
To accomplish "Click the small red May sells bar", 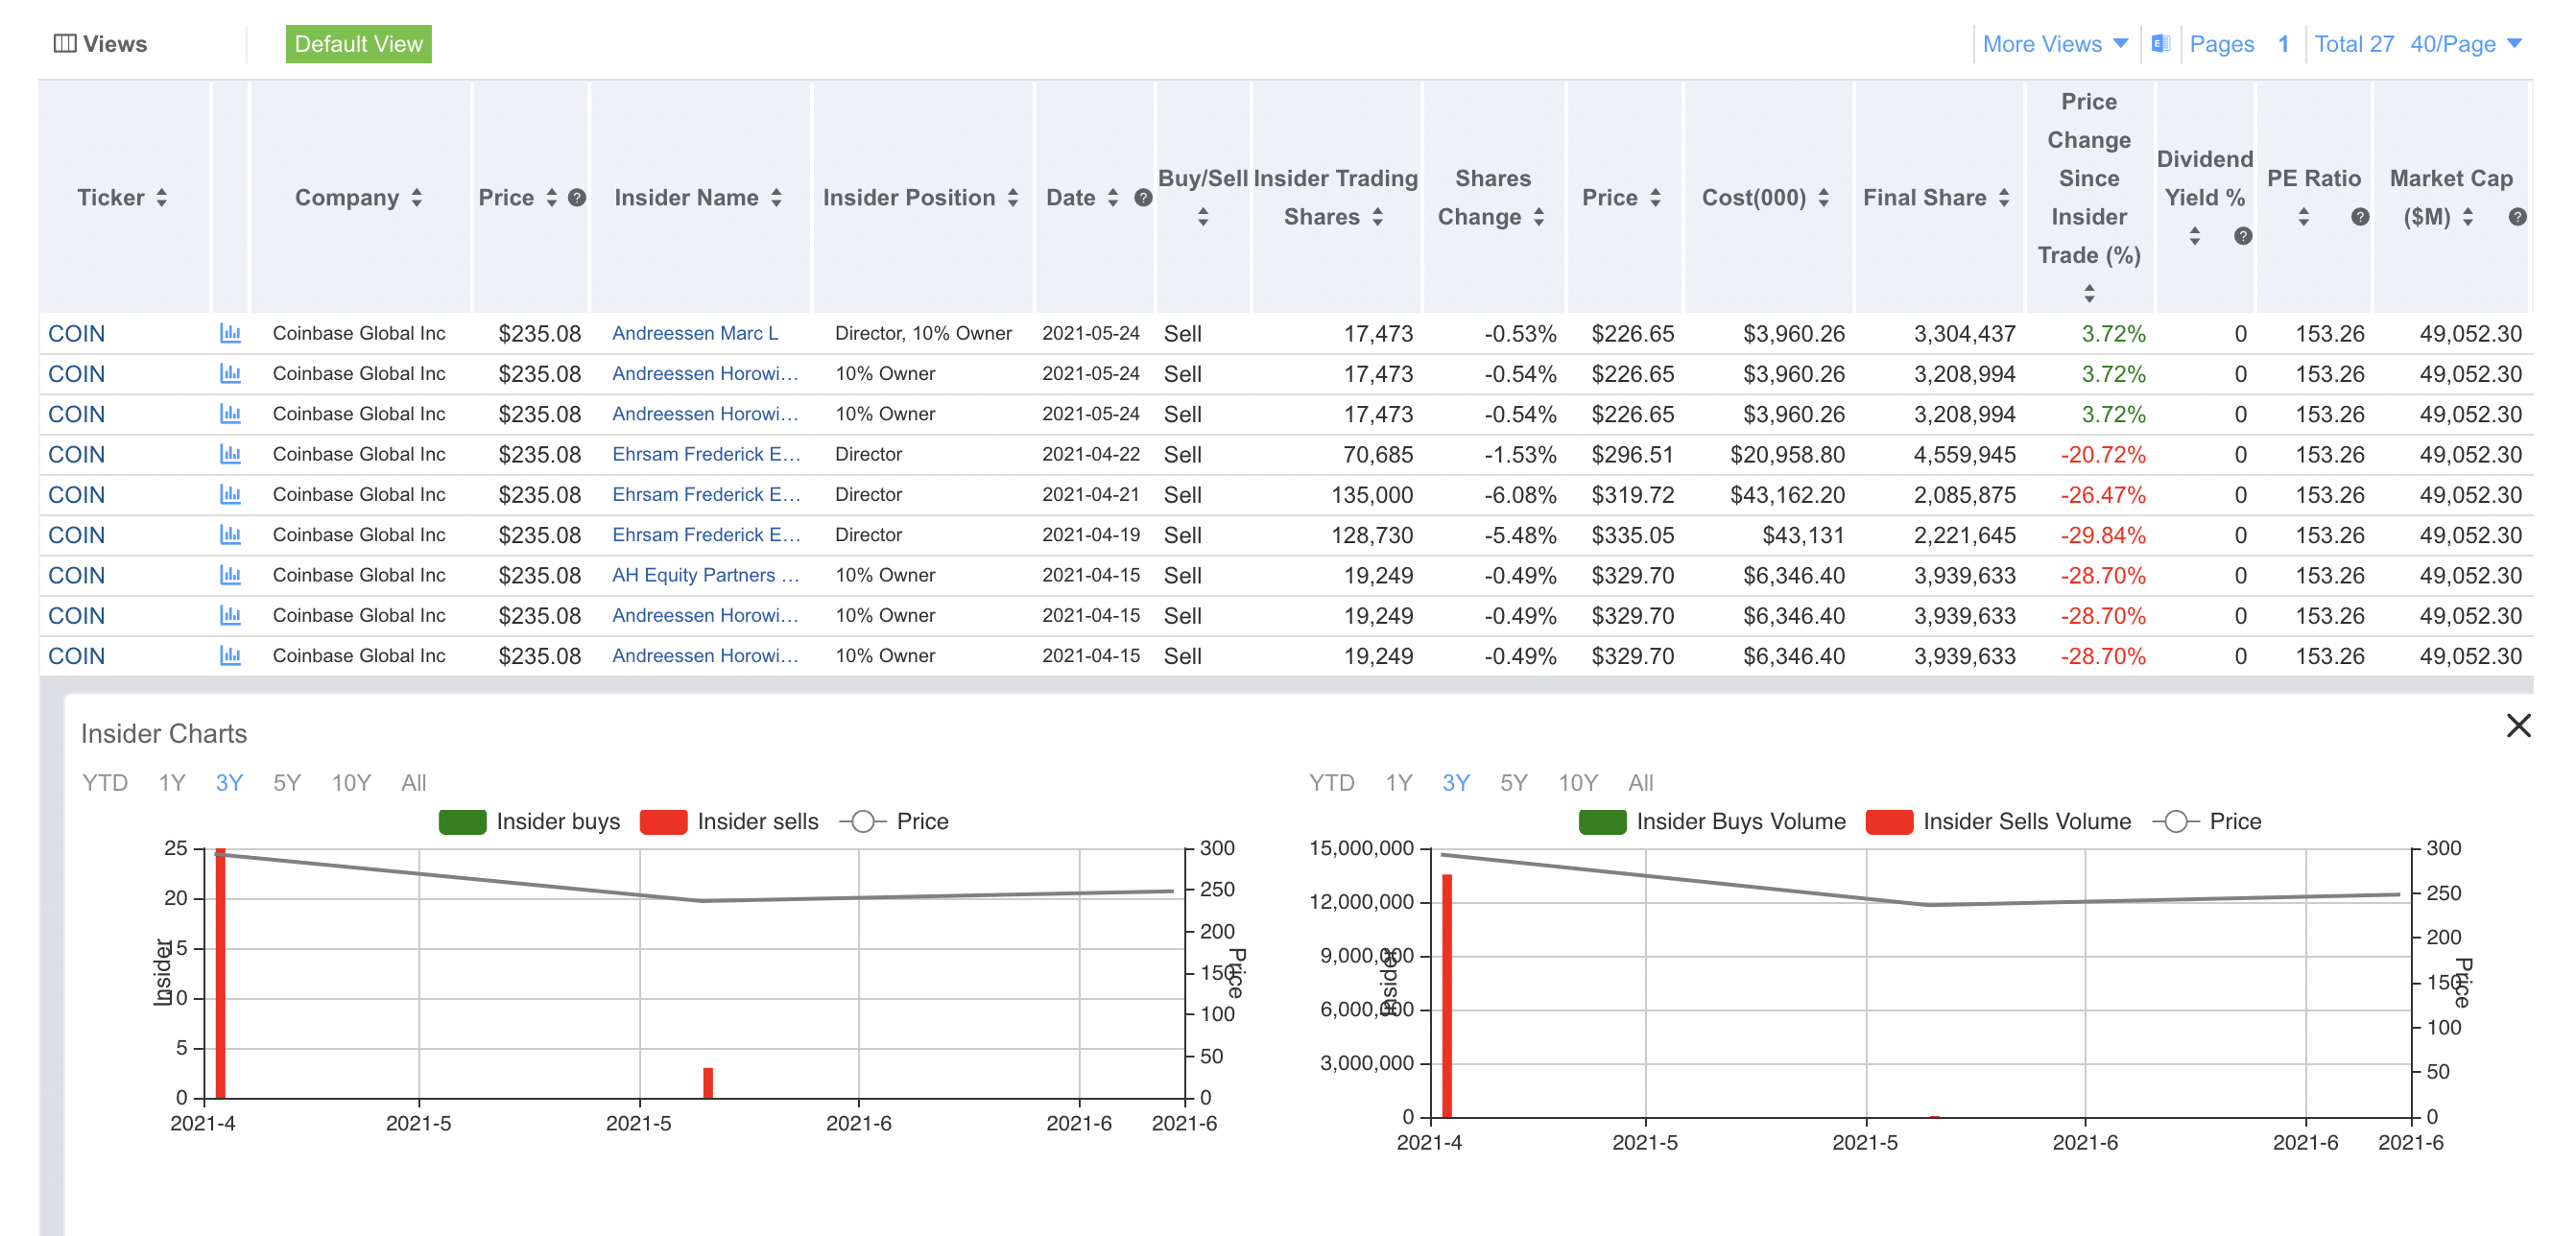I will tap(708, 1083).
